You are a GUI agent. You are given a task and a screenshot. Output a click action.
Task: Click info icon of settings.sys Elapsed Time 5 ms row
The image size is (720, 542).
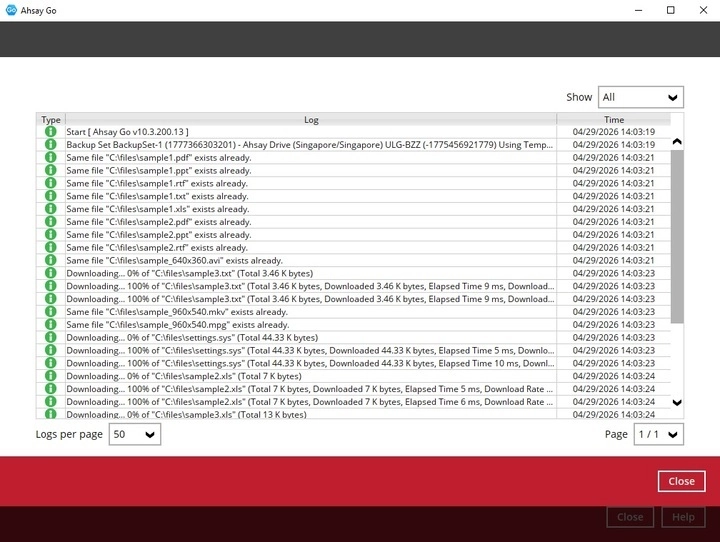tap(51, 350)
